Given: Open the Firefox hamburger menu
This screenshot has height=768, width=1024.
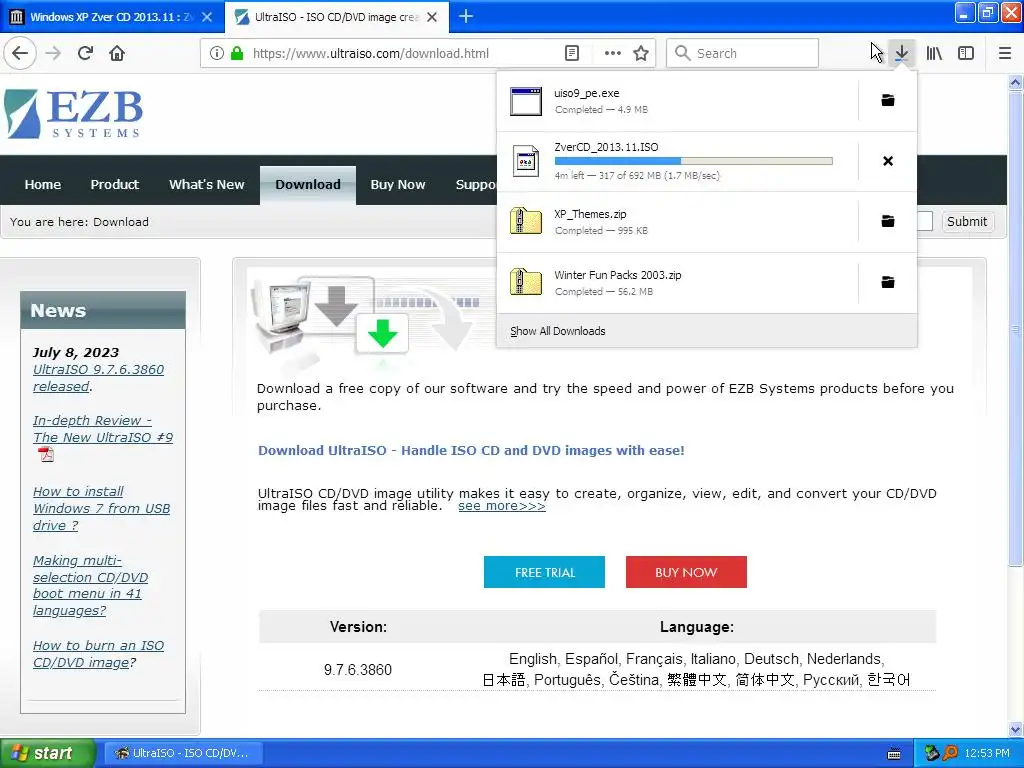Looking at the screenshot, I should [x=1005, y=53].
